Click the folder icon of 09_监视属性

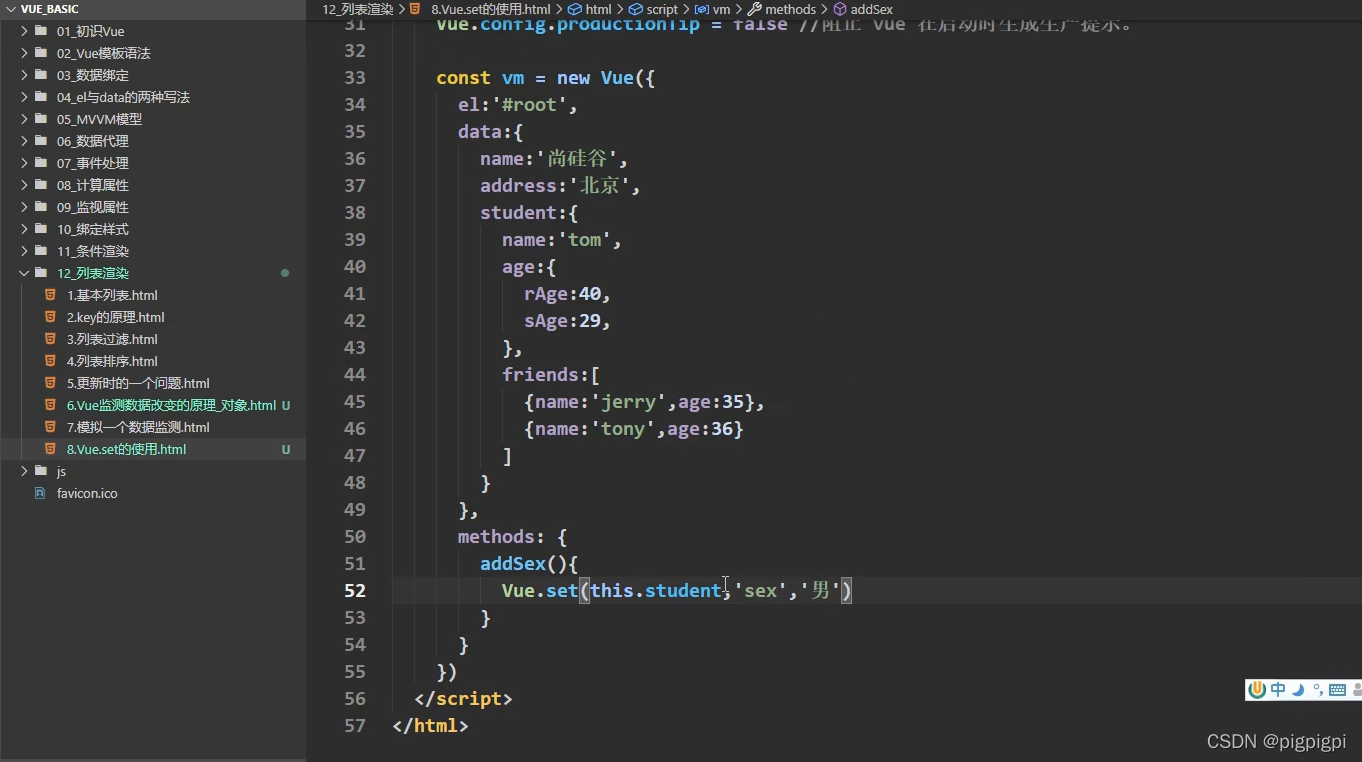(40, 207)
